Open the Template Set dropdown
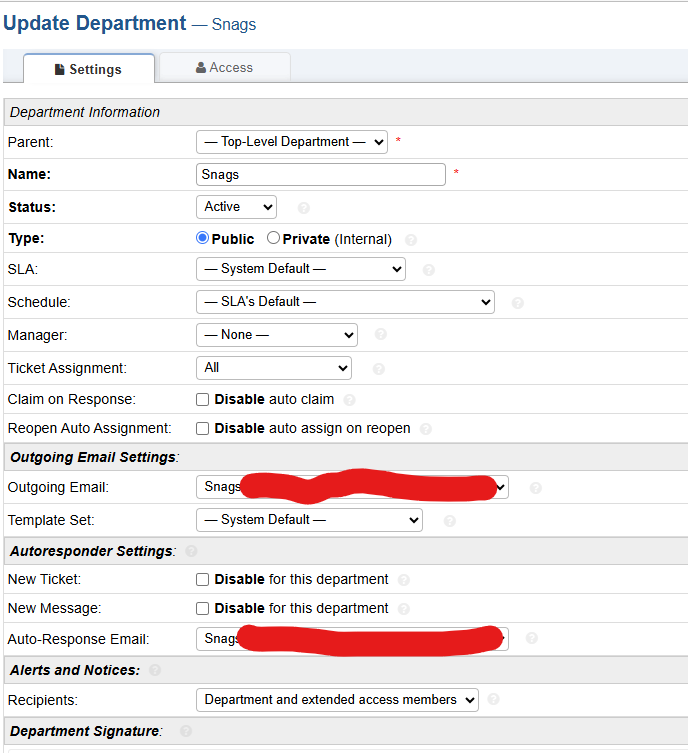This screenshot has width=688, height=753. pos(309,520)
